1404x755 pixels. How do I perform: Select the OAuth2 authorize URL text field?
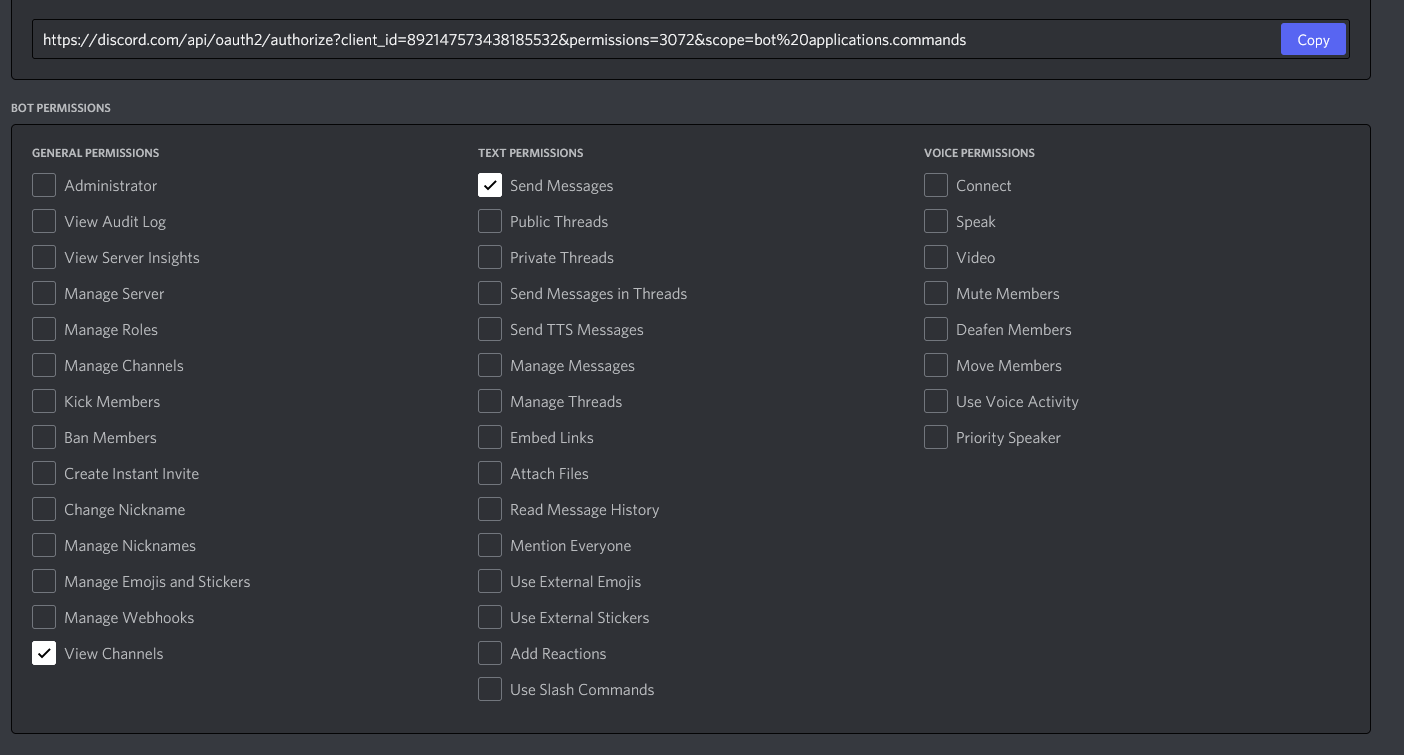(x=650, y=39)
